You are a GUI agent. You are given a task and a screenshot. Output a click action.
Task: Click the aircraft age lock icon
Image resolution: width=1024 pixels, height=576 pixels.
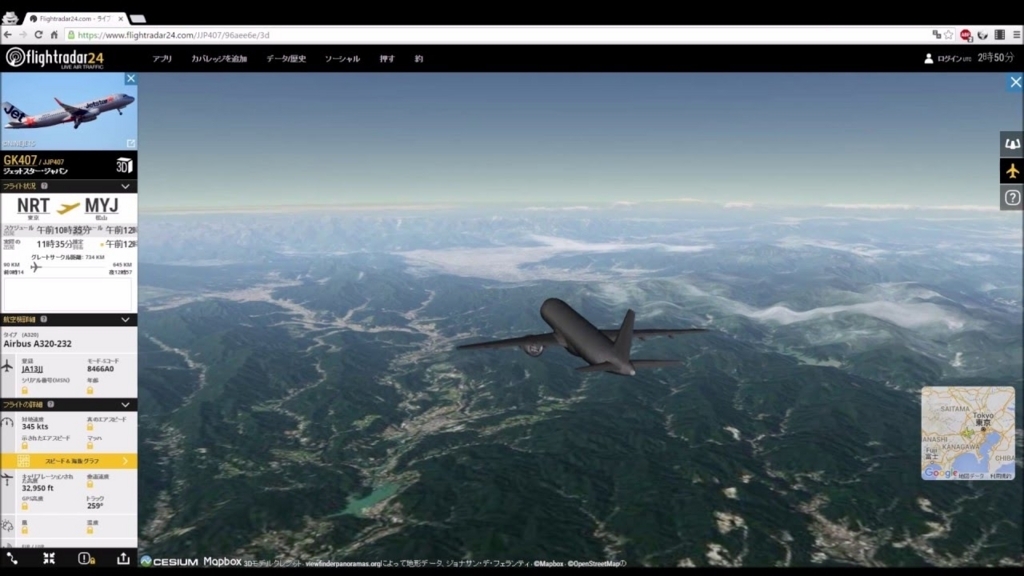click(x=90, y=391)
